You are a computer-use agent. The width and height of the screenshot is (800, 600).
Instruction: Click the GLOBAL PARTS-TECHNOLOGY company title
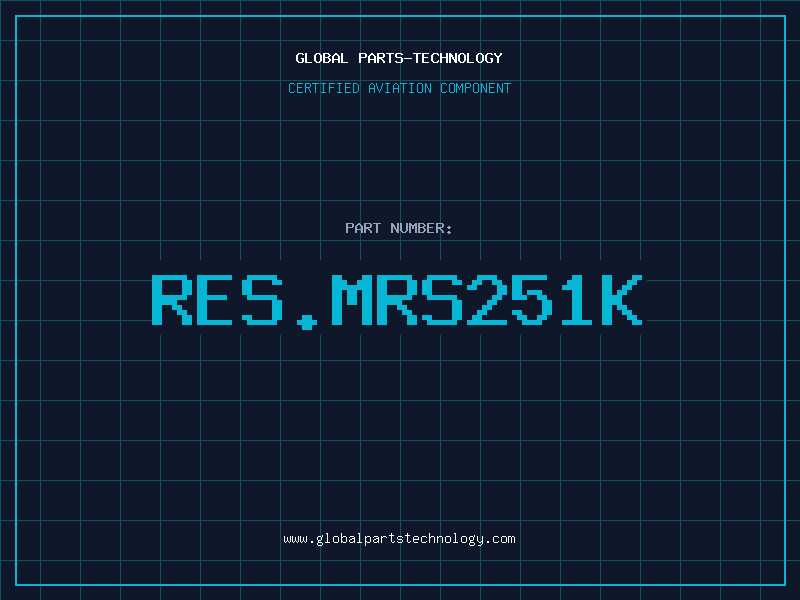click(399, 58)
